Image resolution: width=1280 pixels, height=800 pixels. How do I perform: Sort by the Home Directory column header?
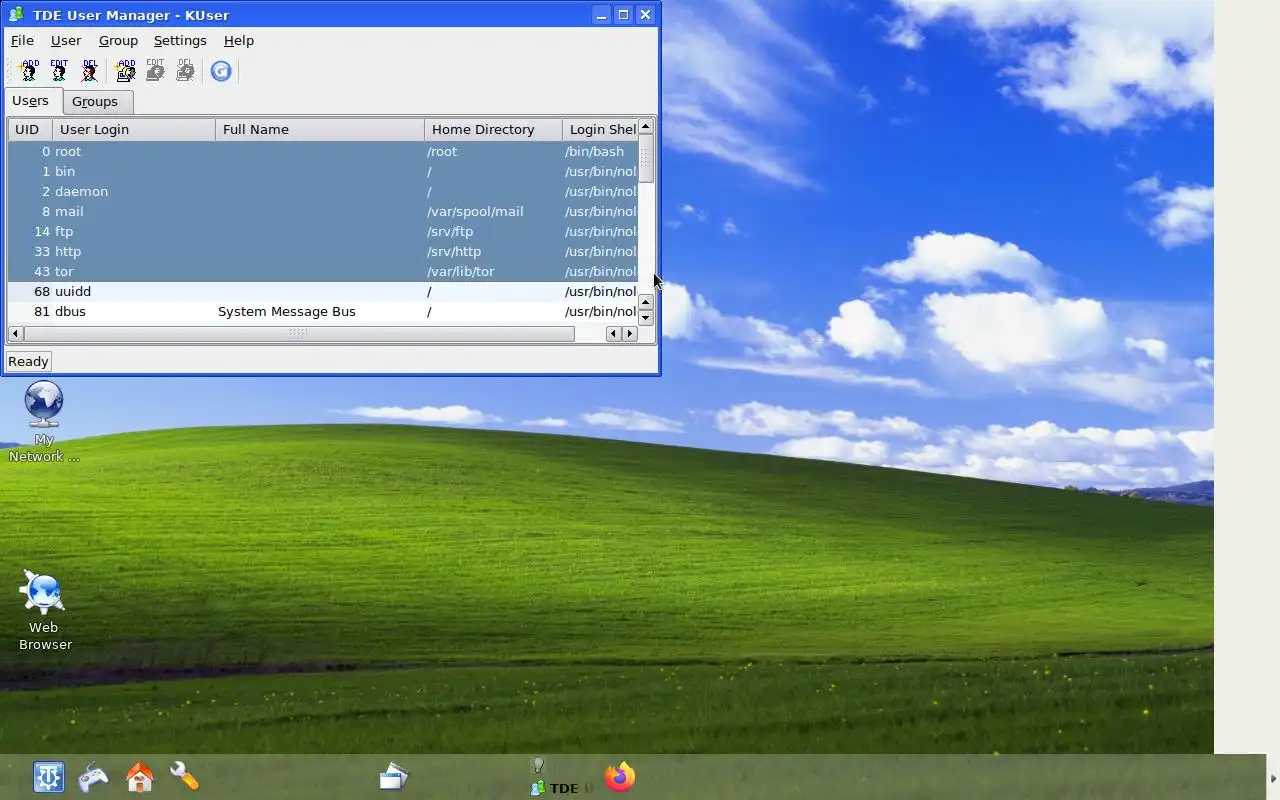tap(493, 129)
